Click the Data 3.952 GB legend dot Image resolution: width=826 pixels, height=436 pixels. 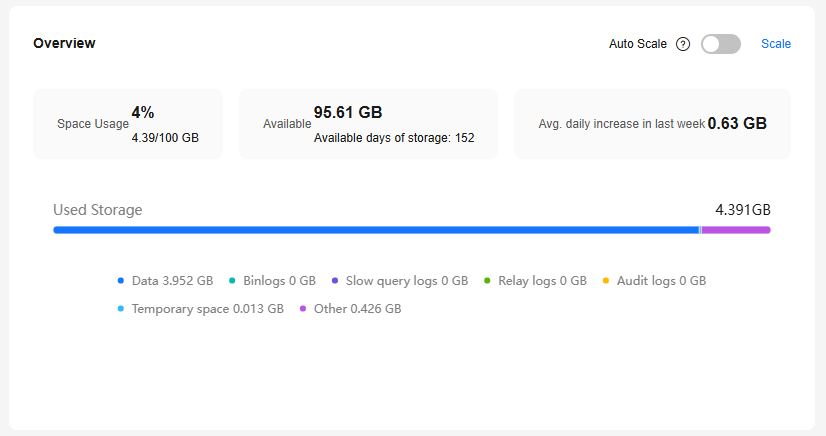pyautogui.click(x=121, y=281)
